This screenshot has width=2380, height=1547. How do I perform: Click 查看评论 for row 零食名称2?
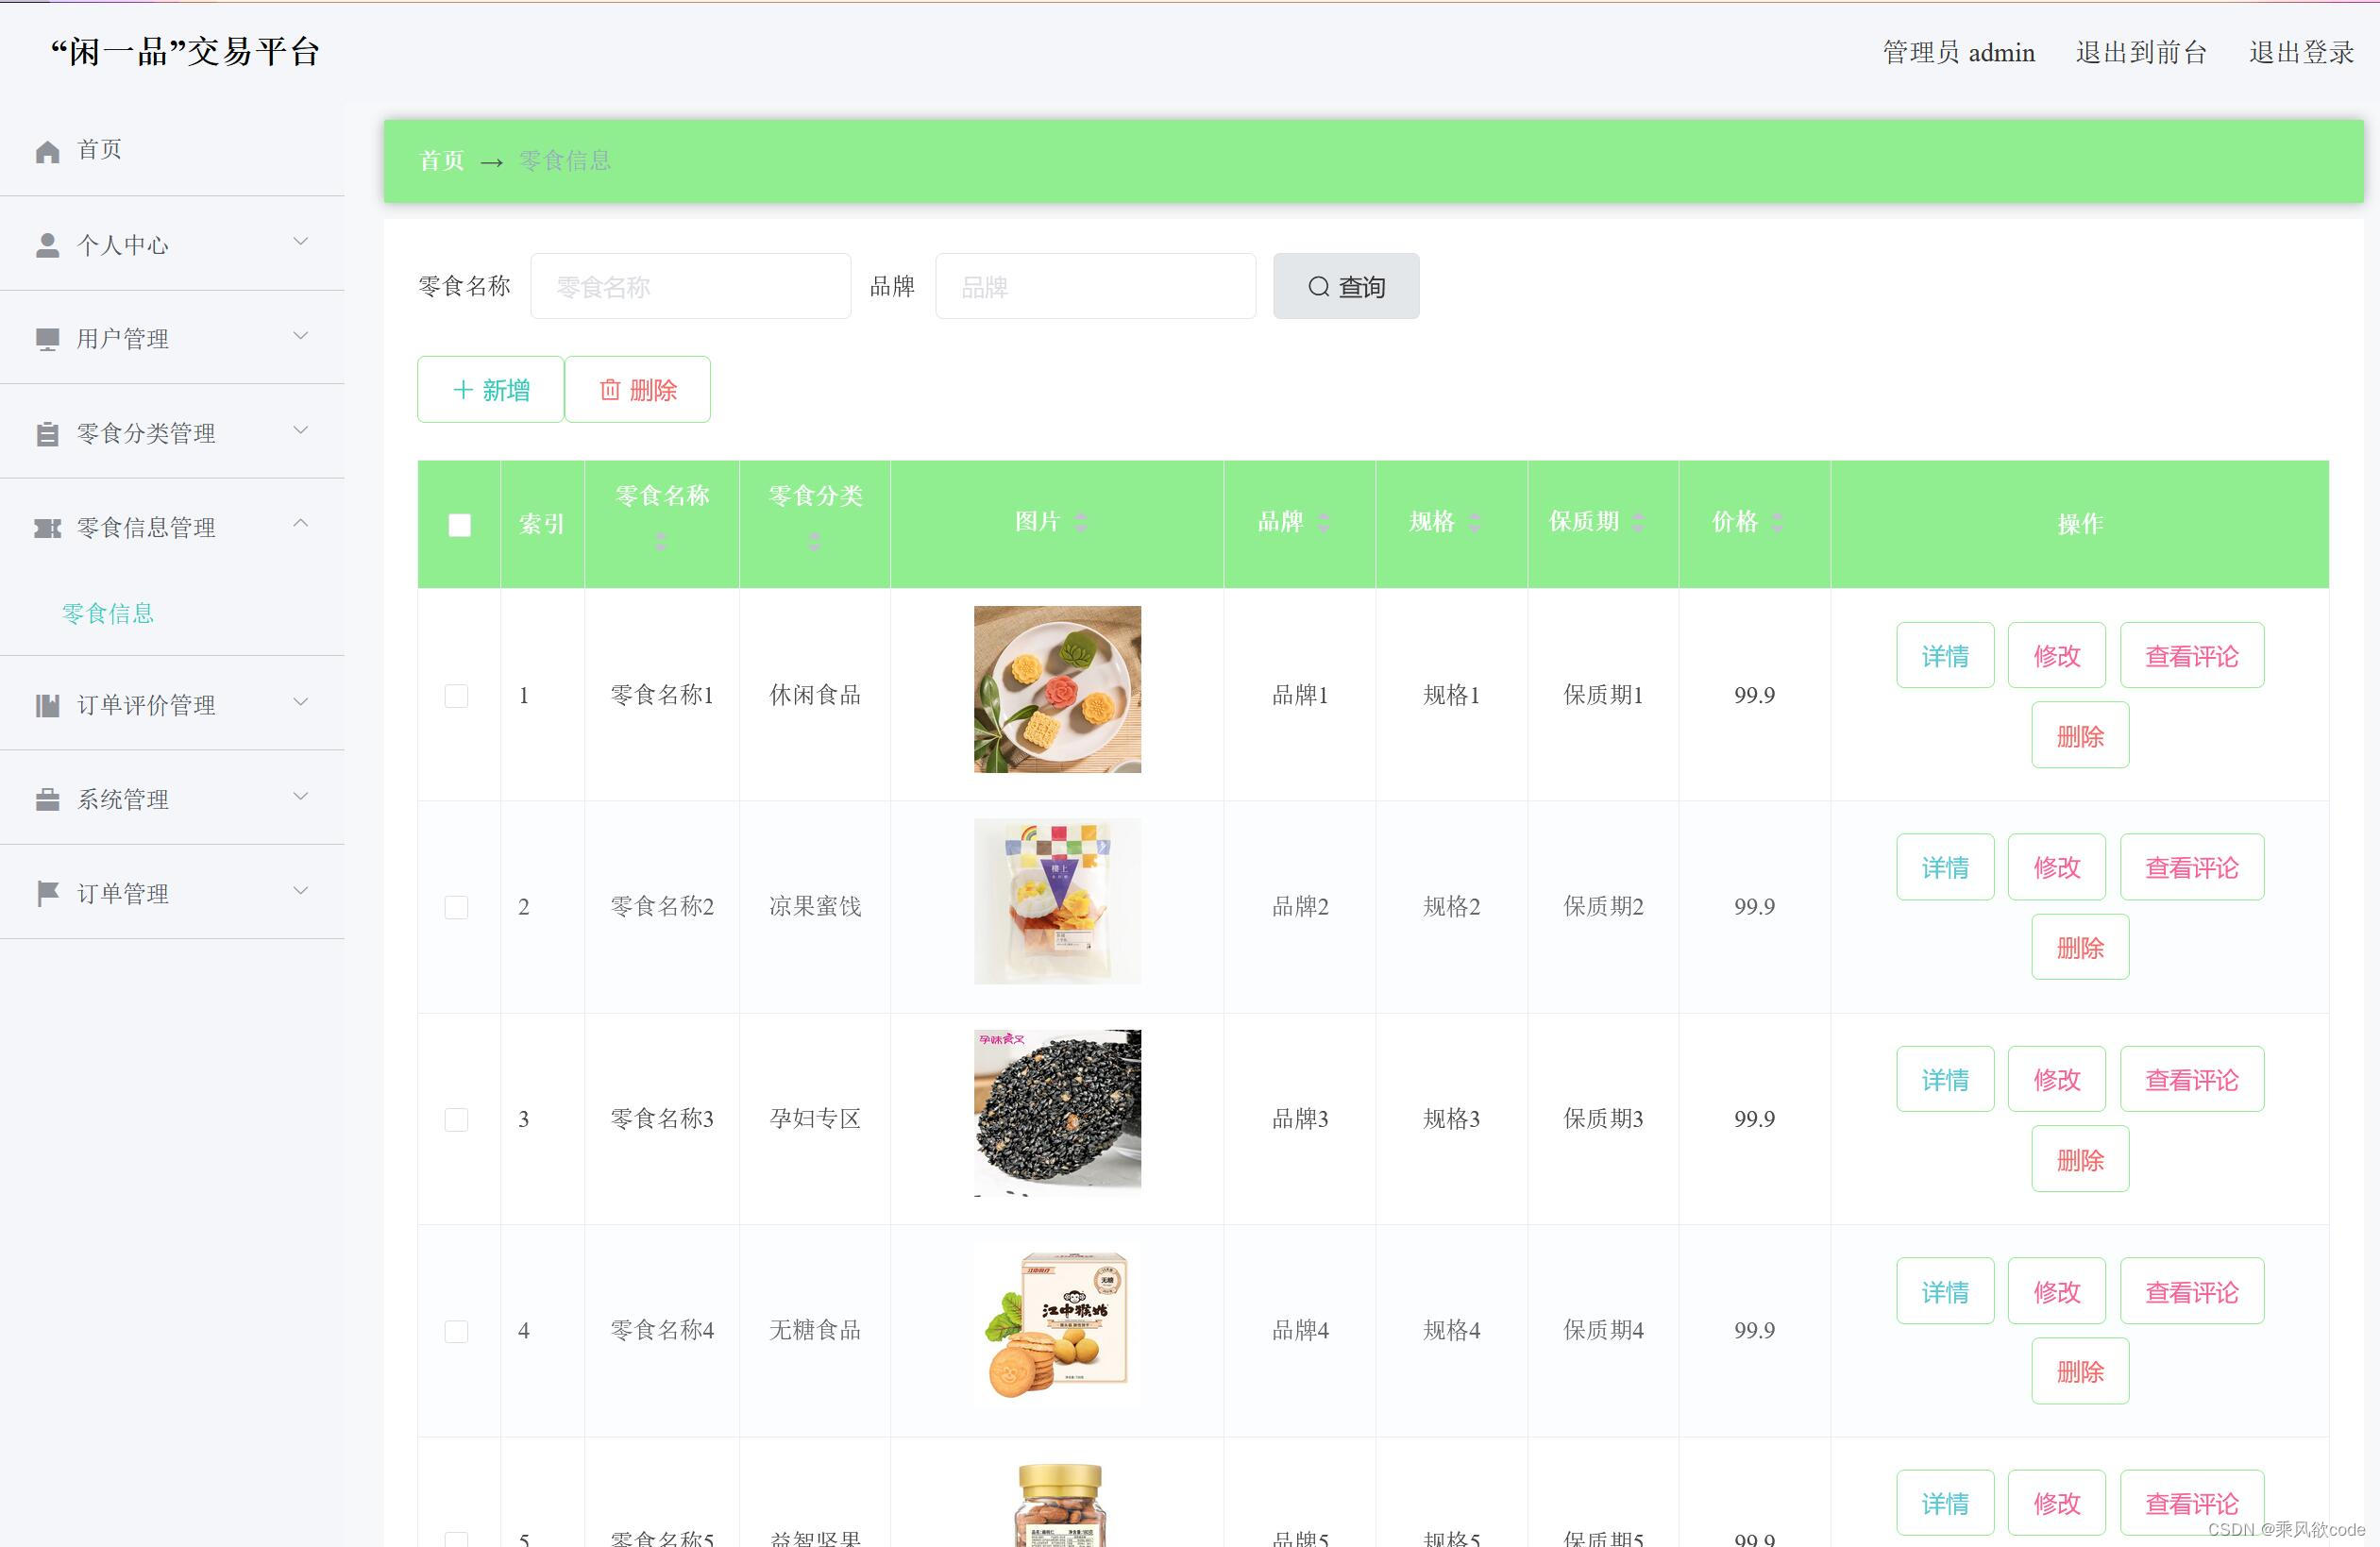pyautogui.click(x=2192, y=866)
